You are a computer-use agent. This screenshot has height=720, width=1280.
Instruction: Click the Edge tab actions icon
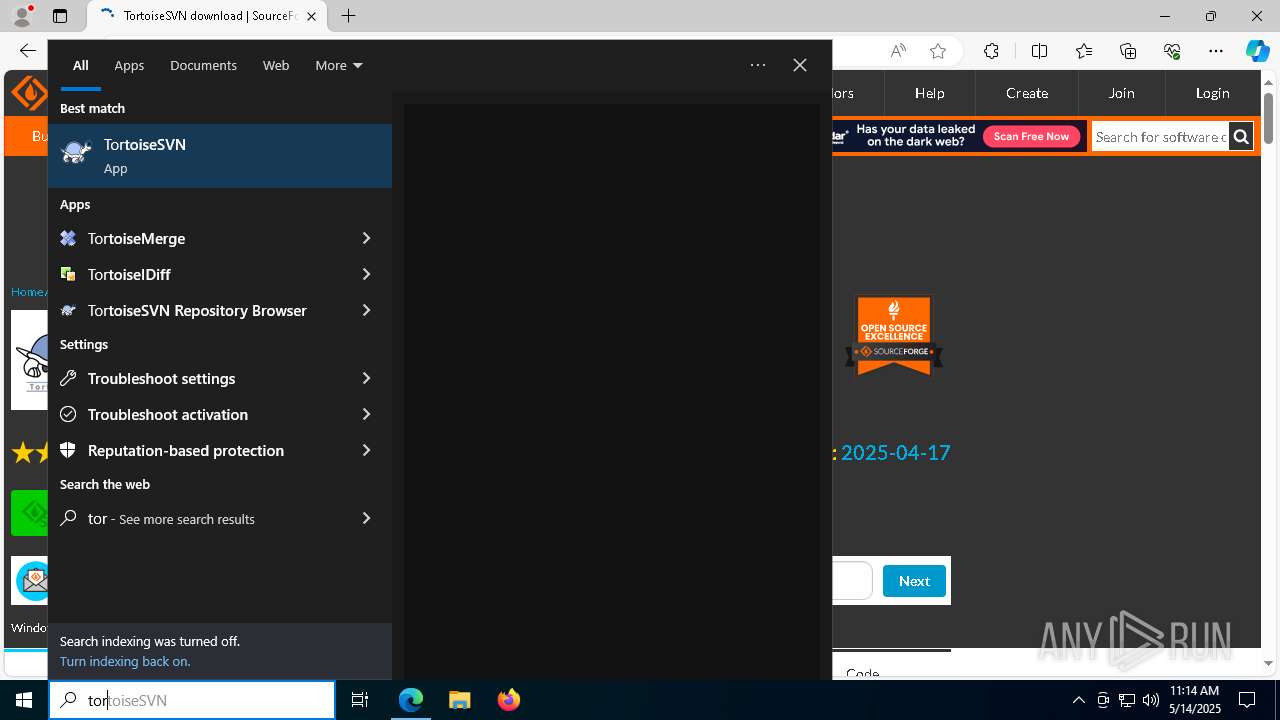(60, 16)
